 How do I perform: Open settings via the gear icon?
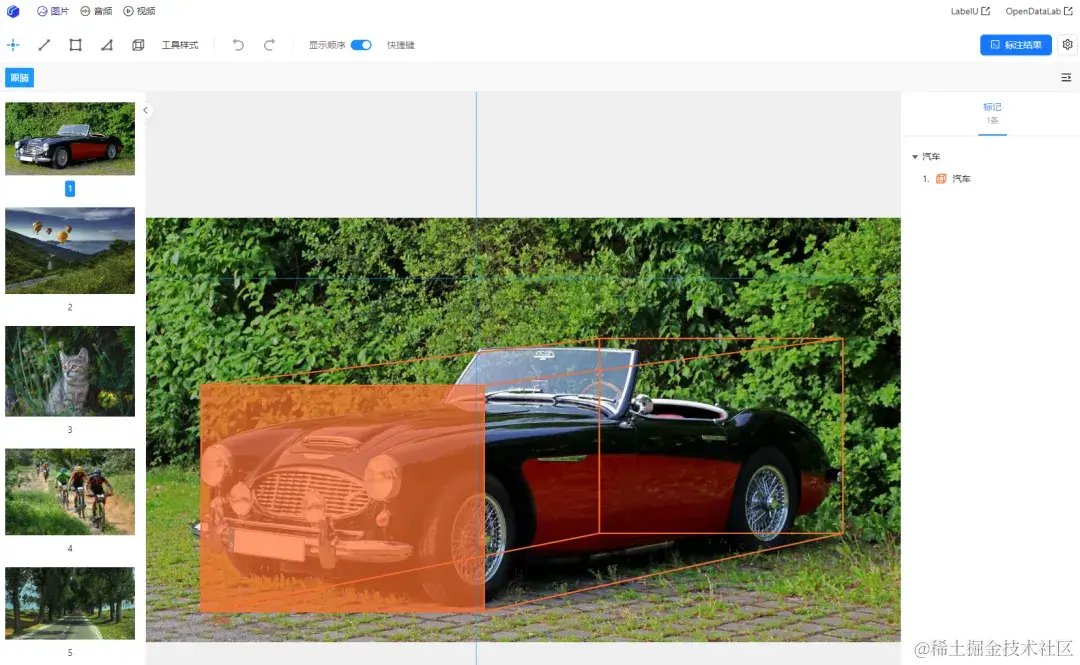click(x=1067, y=44)
